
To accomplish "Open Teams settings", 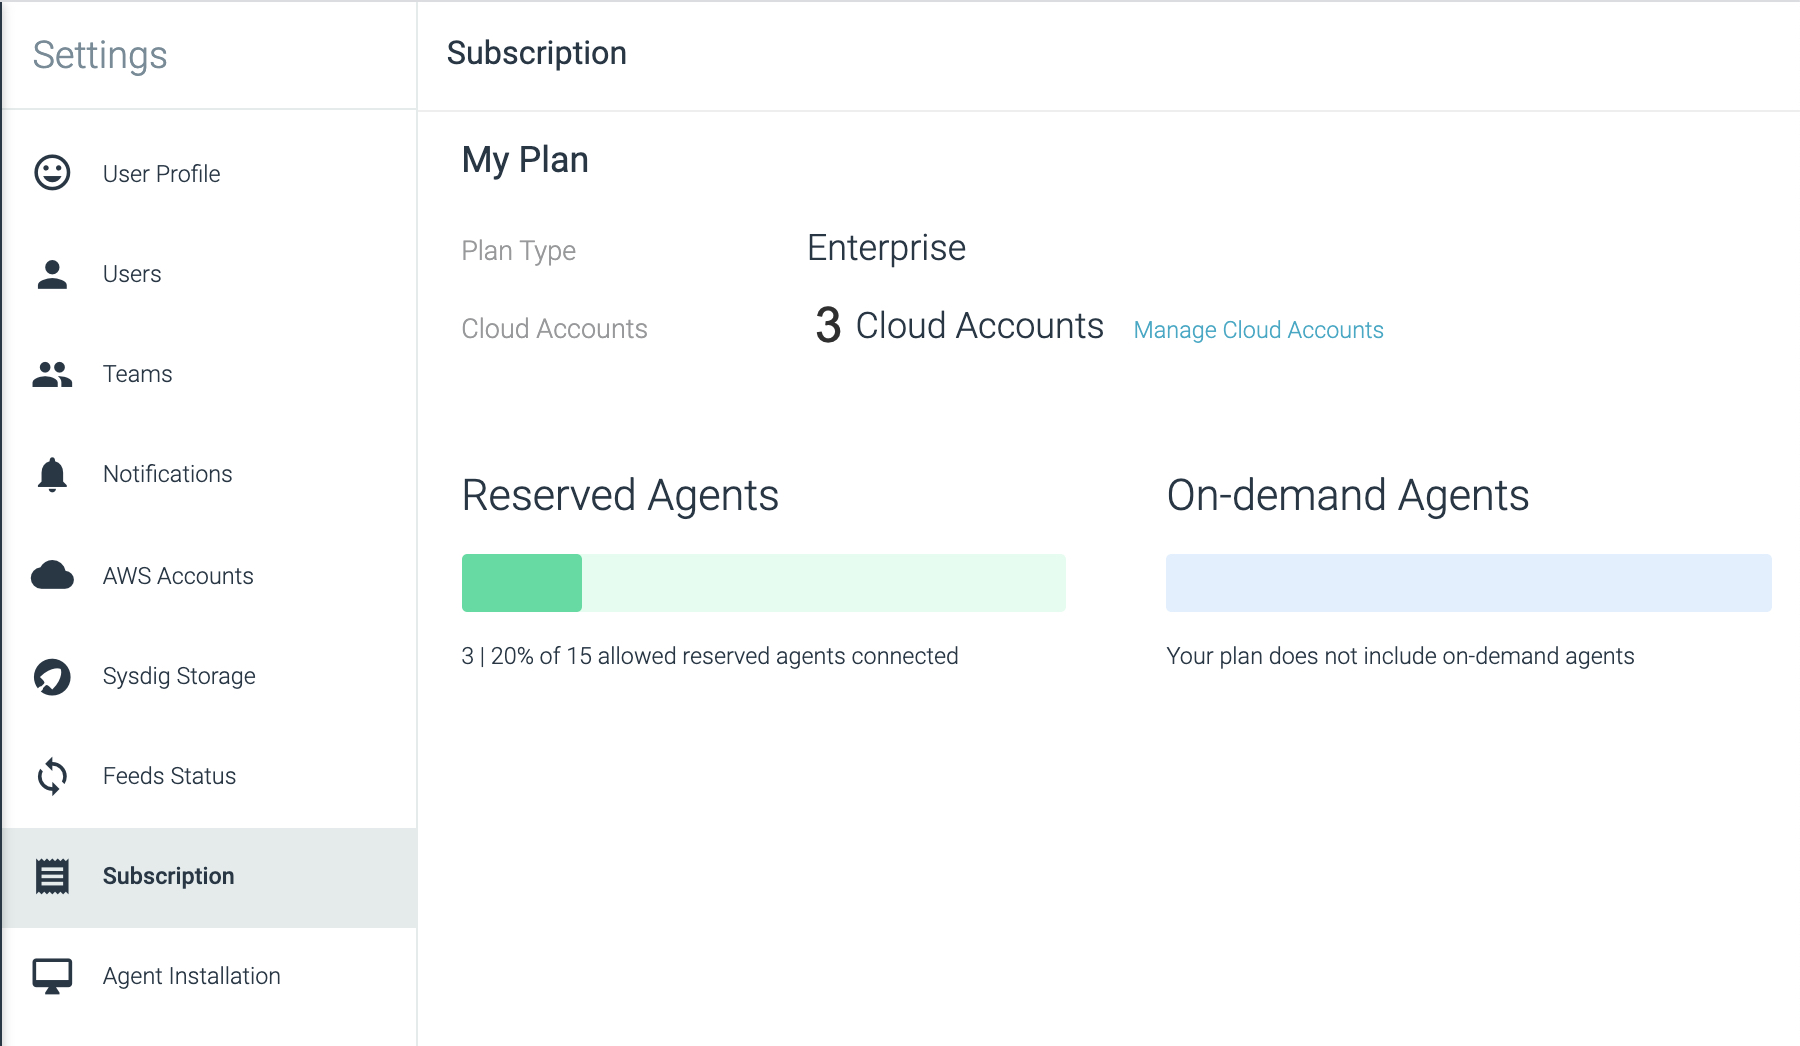I will click(209, 374).
